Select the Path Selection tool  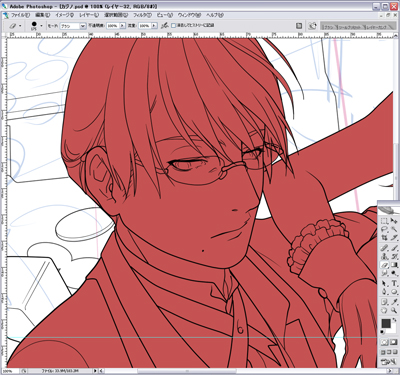[384, 284]
